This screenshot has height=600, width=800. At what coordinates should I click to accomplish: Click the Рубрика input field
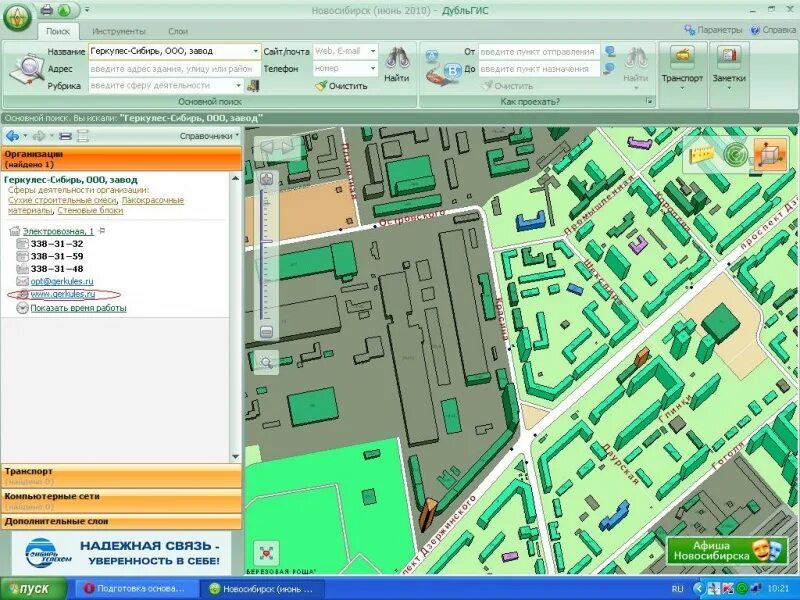point(162,85)
